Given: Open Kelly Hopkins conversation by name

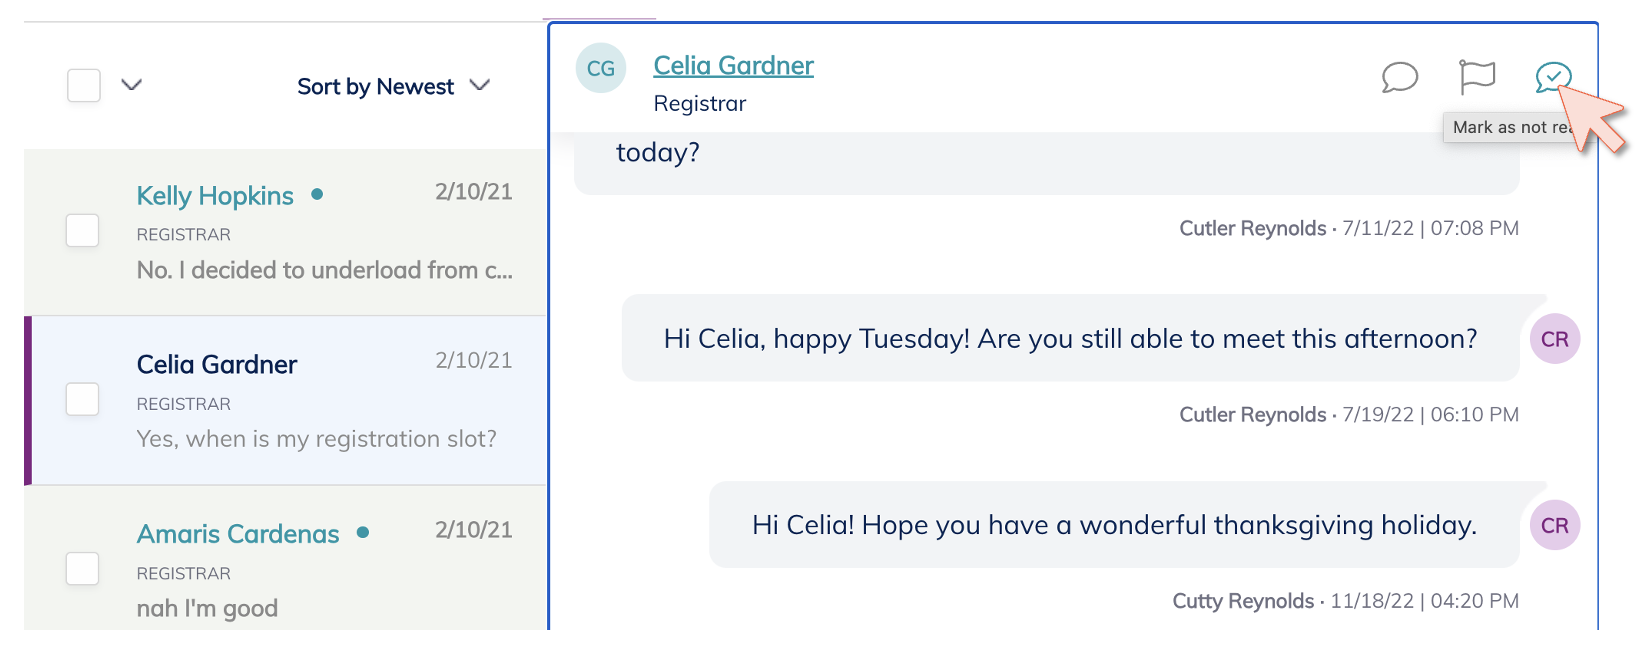Looking at the screenshot, I should (215, 196).
